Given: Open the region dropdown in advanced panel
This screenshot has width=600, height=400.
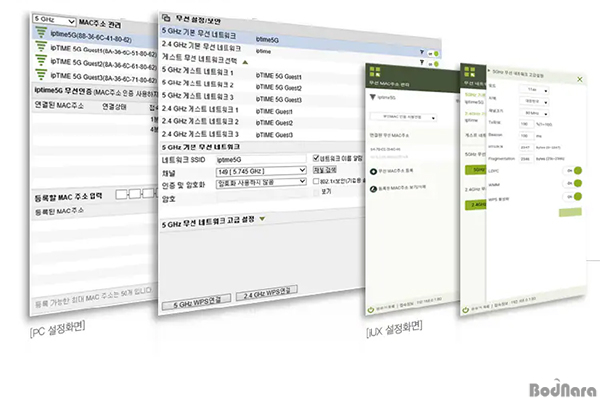Looking at the screenshot, I should [534, 101].
